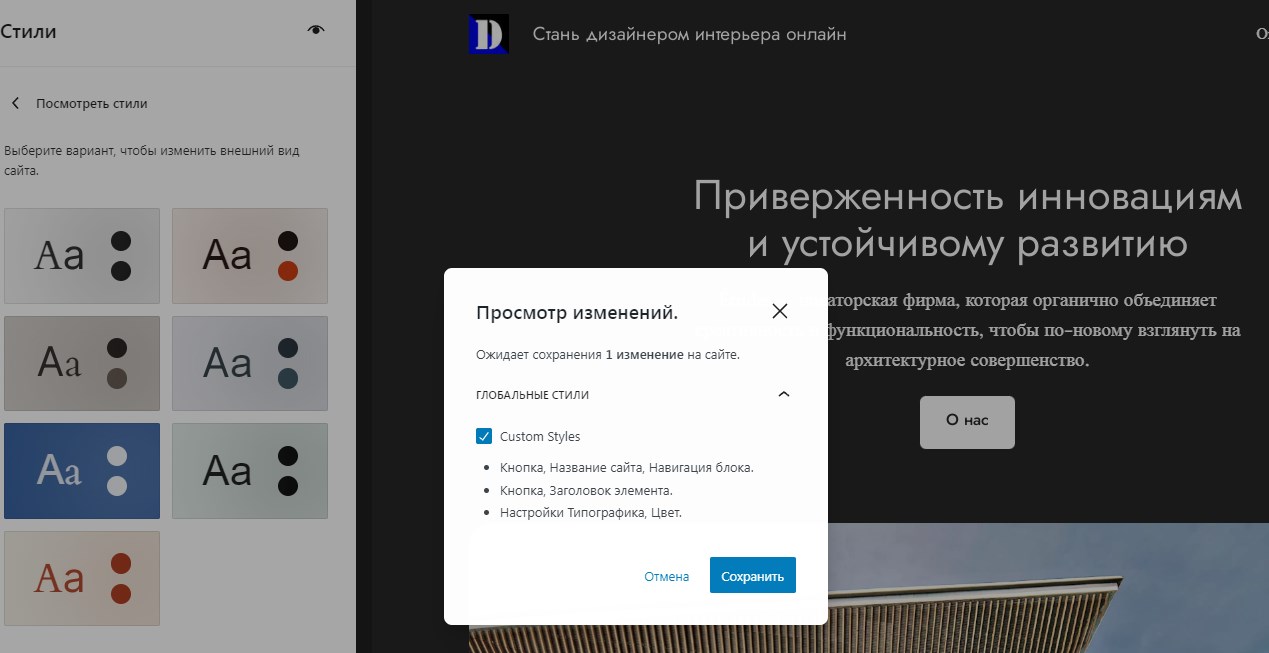Click the О нас button on page

tap(967, 422)
